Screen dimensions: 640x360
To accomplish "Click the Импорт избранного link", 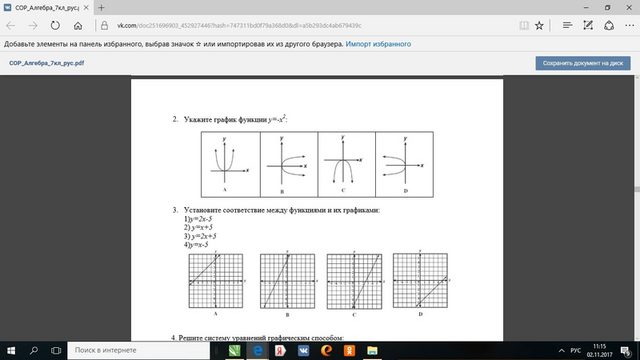I will pos(378,44).
